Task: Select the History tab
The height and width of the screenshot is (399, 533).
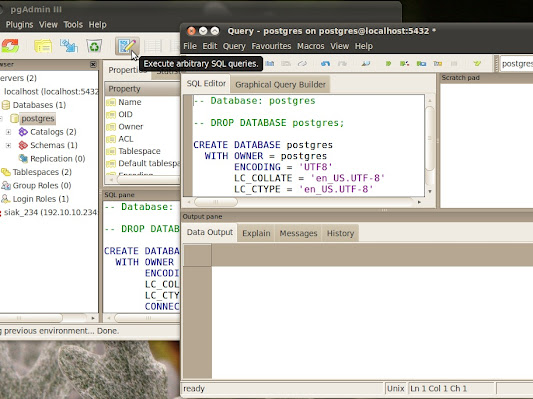Action: coord(340,233)
